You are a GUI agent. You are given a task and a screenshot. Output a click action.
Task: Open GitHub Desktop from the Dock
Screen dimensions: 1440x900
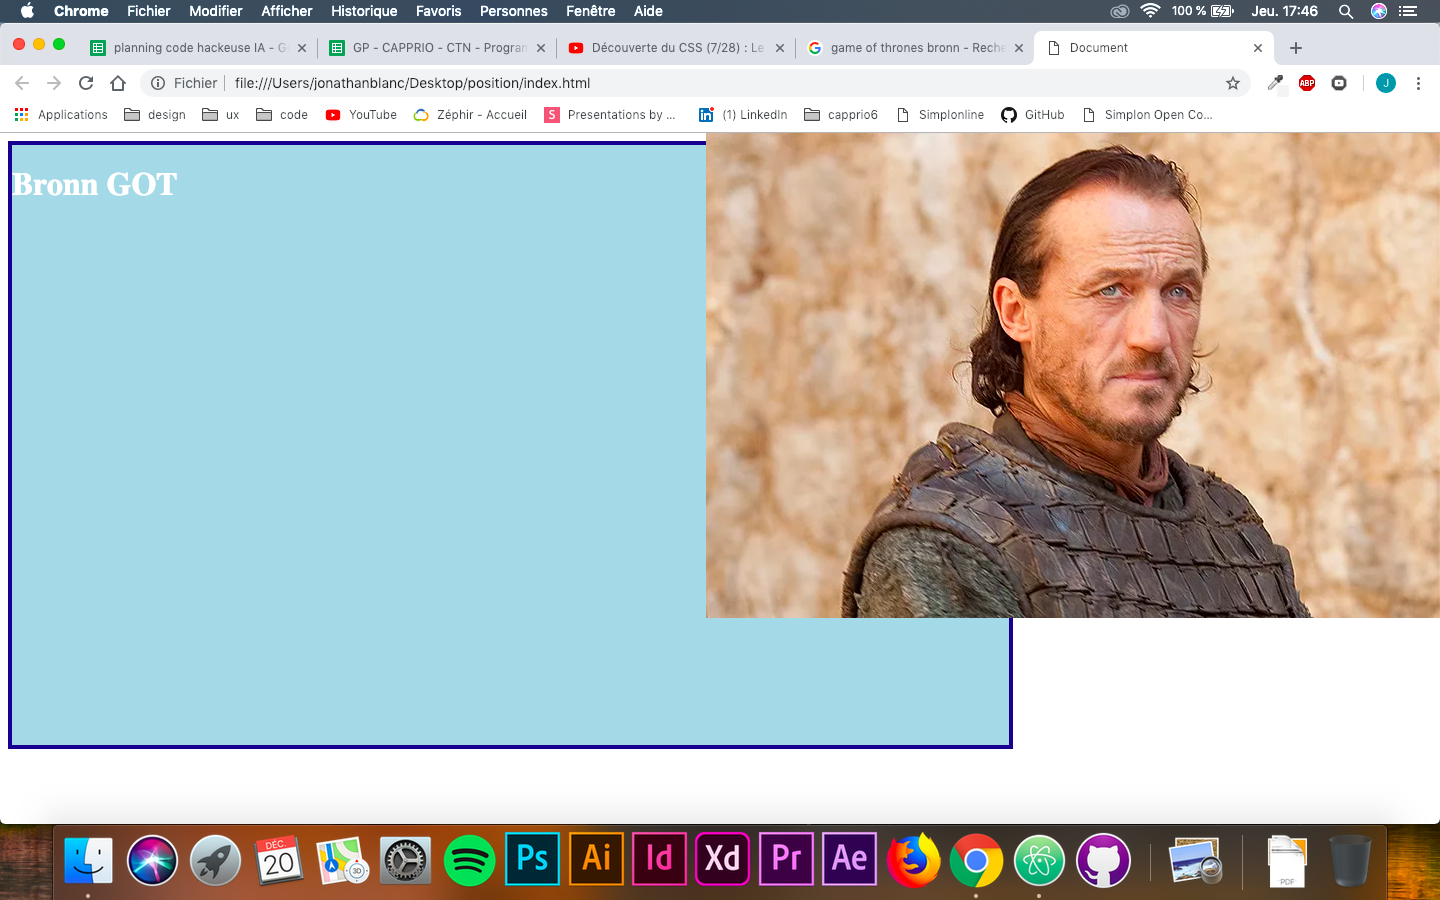click(1103, 860)
